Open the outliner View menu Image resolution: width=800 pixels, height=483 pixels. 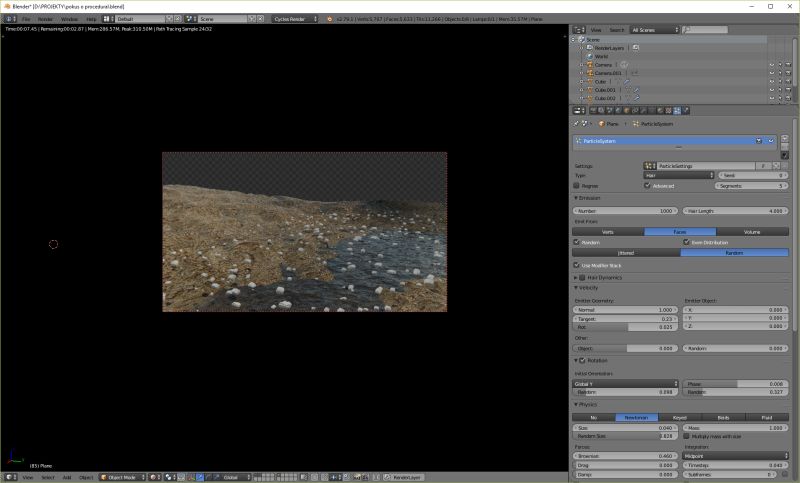tap(596, 30)
